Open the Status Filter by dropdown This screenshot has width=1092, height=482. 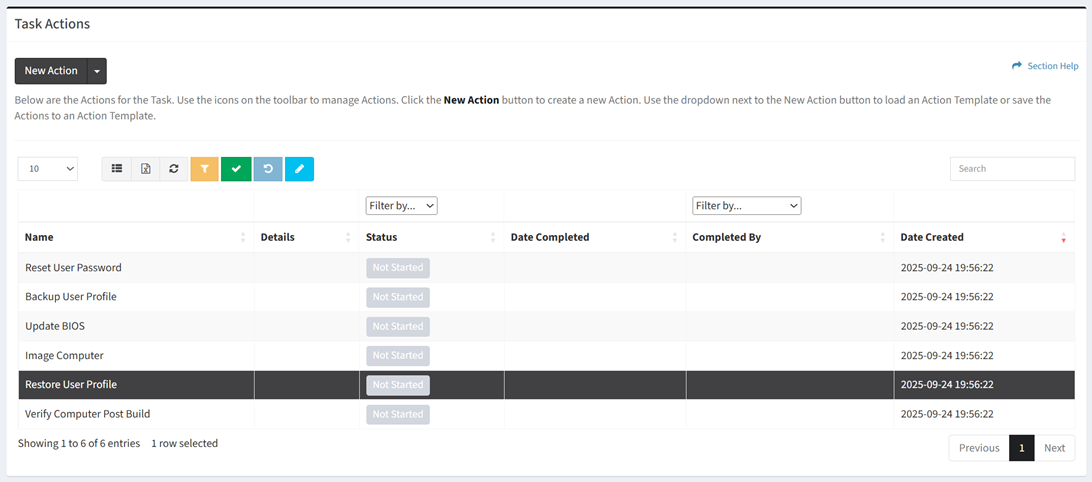click(x=401, y=205)
